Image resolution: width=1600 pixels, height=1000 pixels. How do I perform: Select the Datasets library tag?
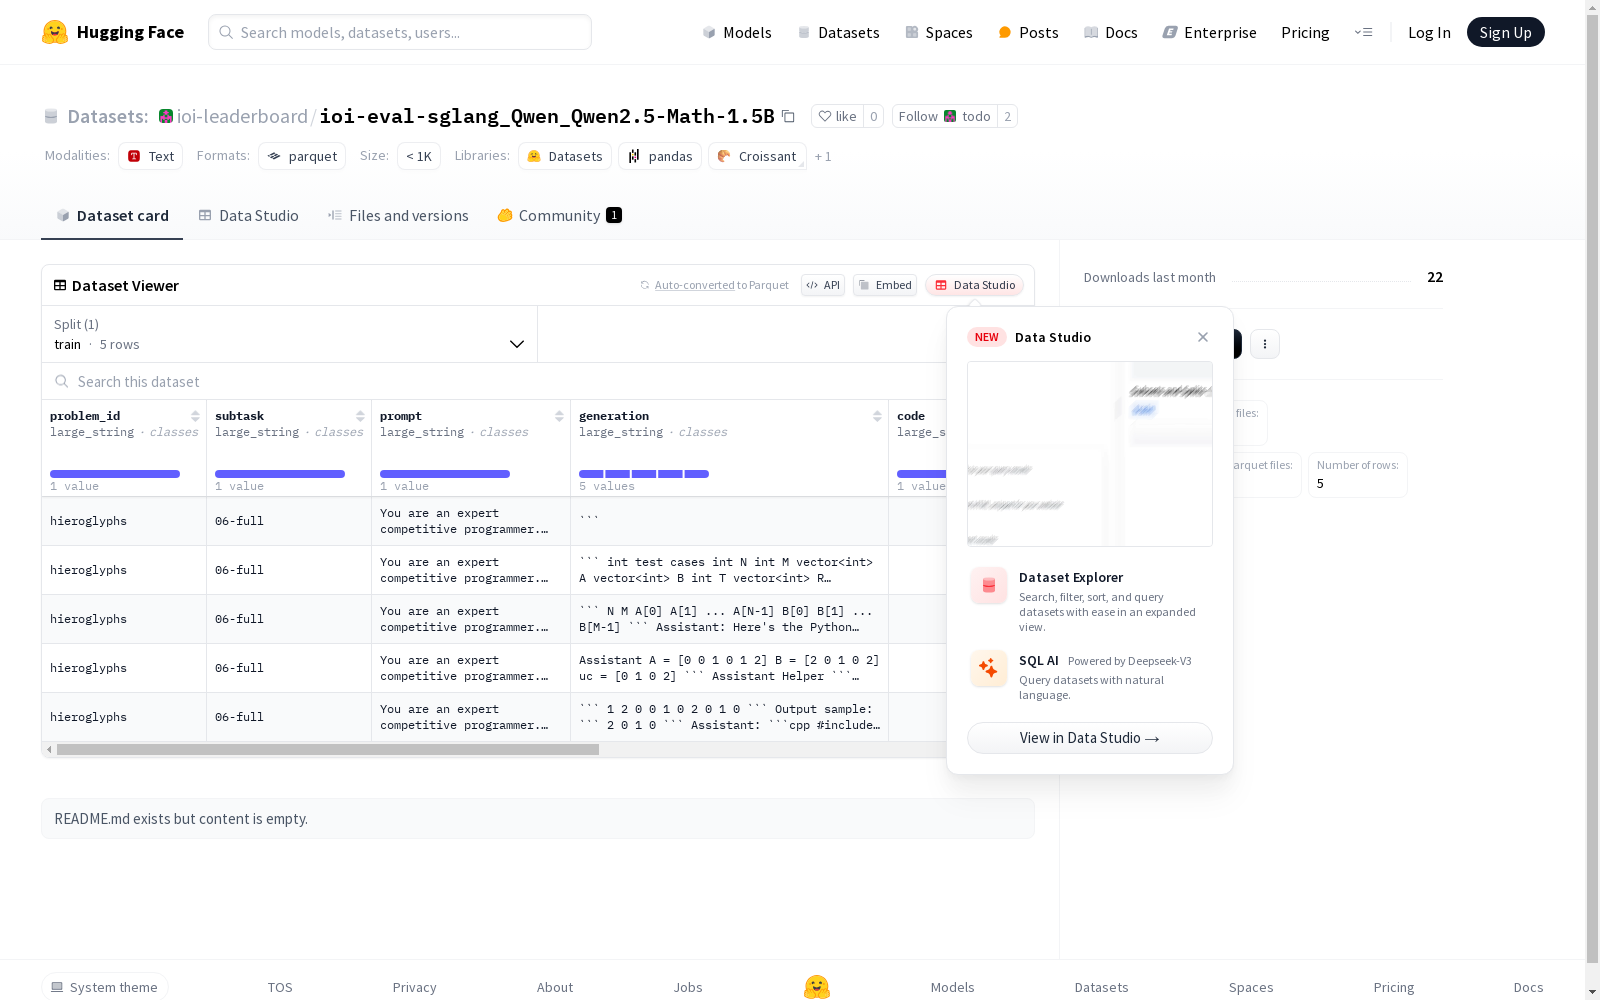(x=565, y=156)
